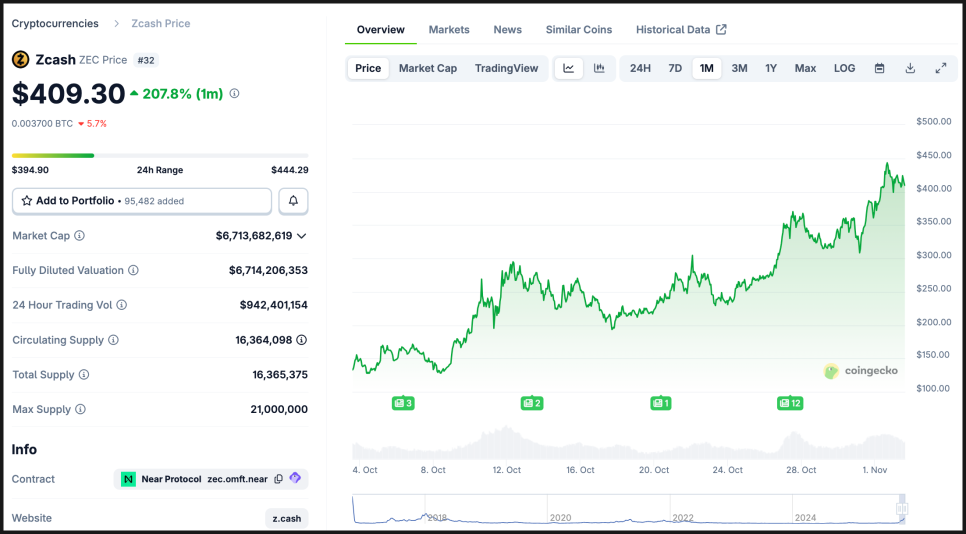The image size is (966, 534).
Task: Expand chart to fullscreen
Action: 941,68
